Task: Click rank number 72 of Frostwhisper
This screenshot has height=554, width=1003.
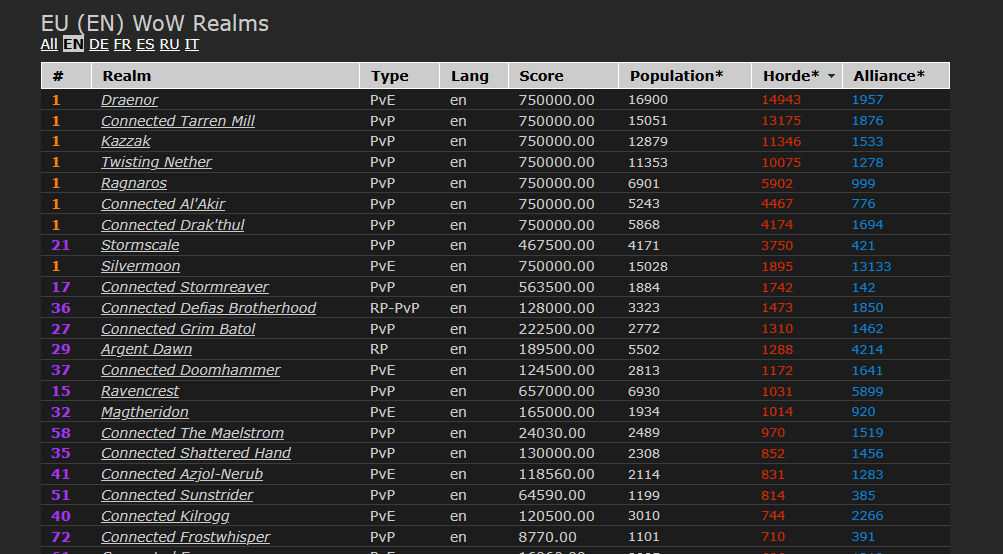Action: tap(61, 537)
